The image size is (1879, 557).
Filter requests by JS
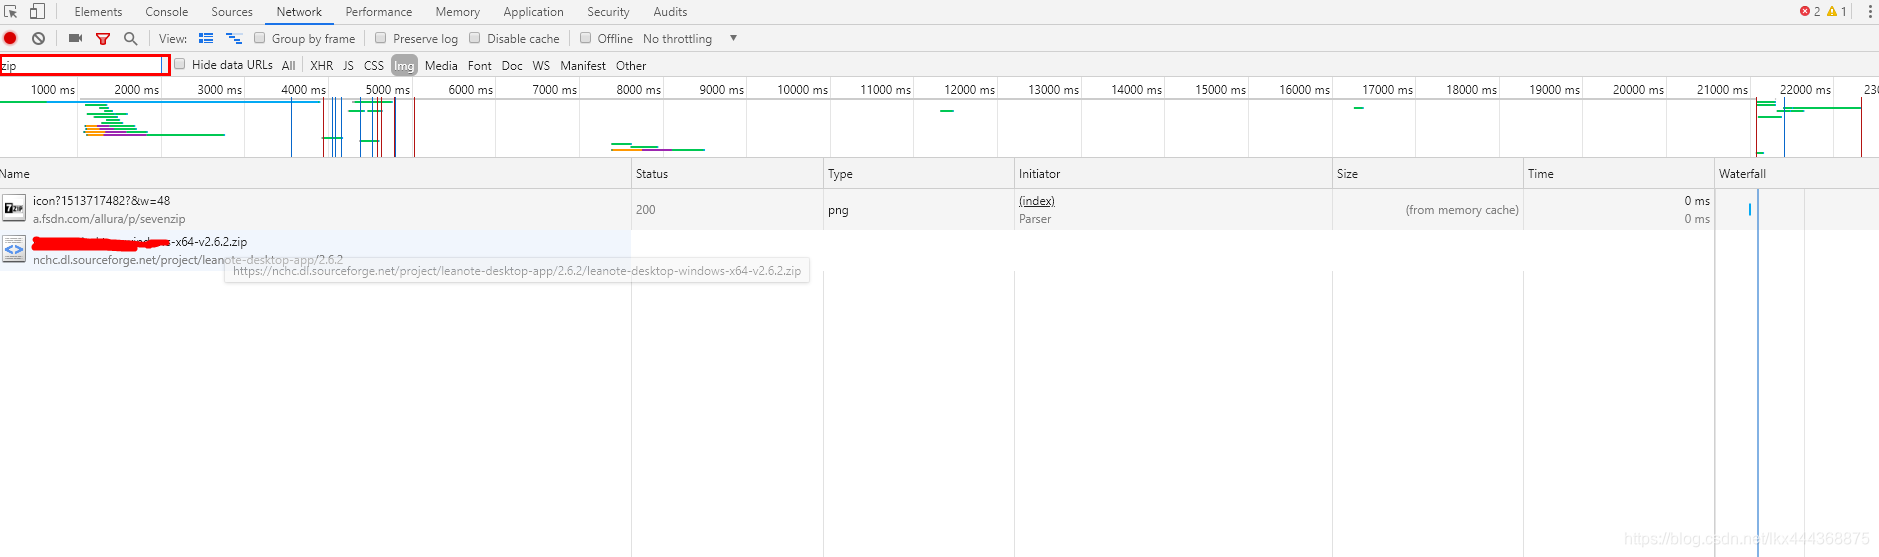coord(348,65)
